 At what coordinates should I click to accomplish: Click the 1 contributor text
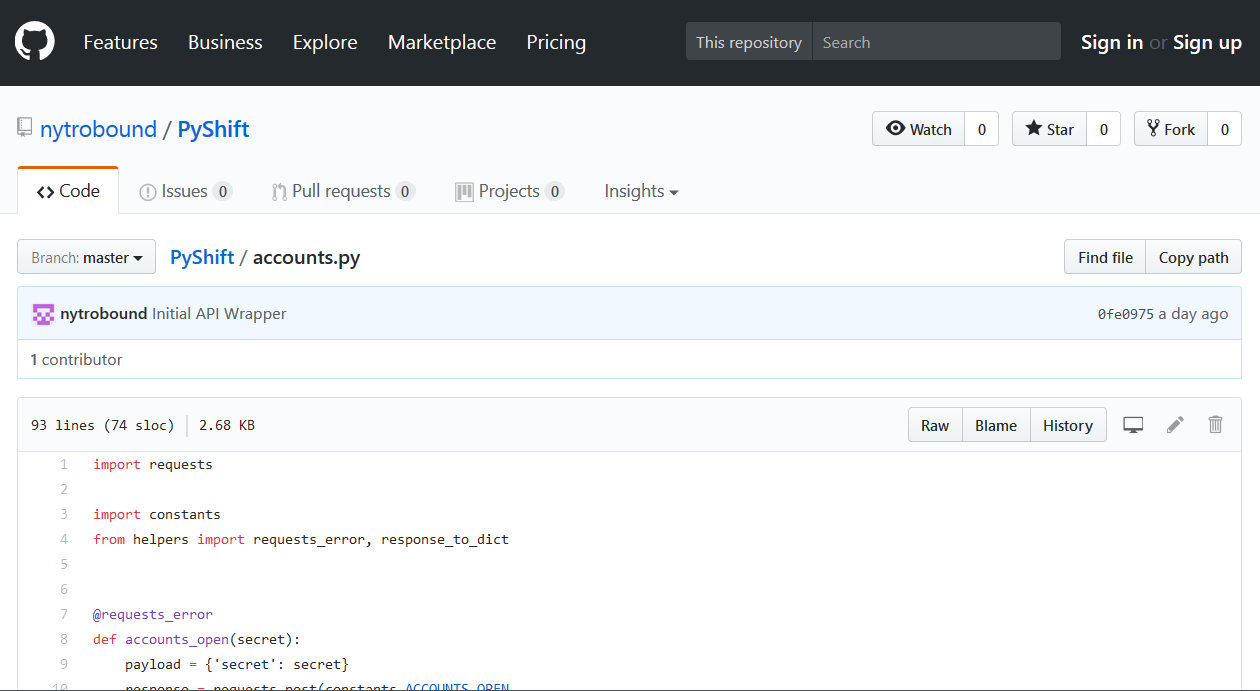76,359
